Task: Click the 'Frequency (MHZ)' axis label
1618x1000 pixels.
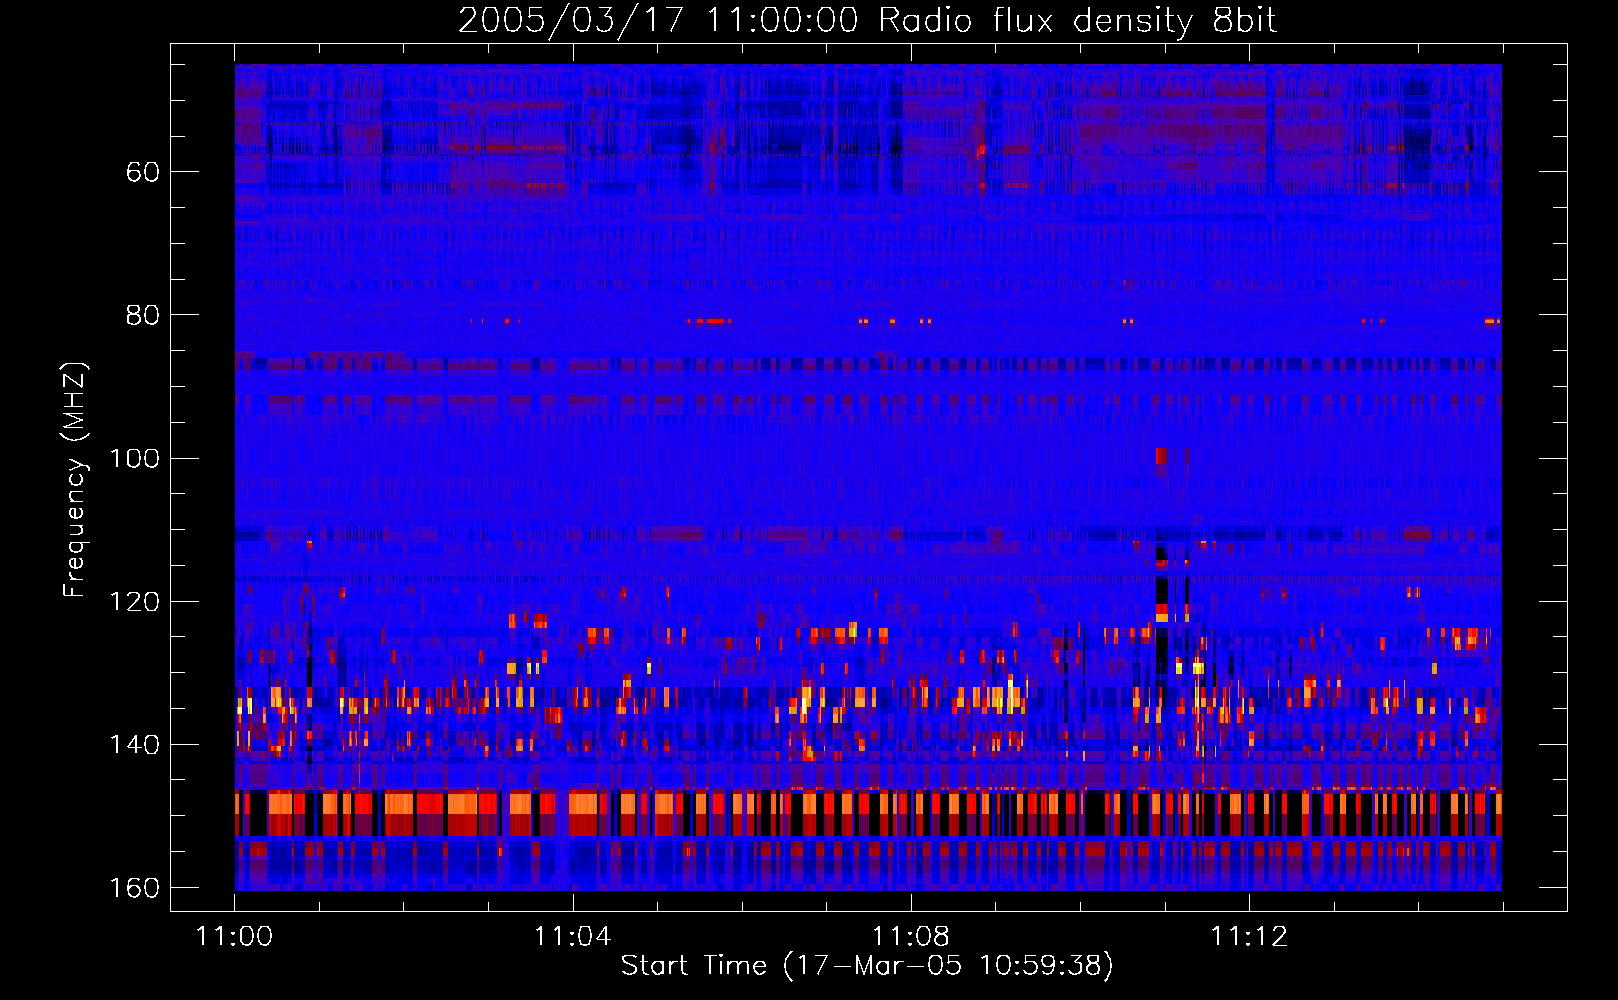Action: coord(75,480)
